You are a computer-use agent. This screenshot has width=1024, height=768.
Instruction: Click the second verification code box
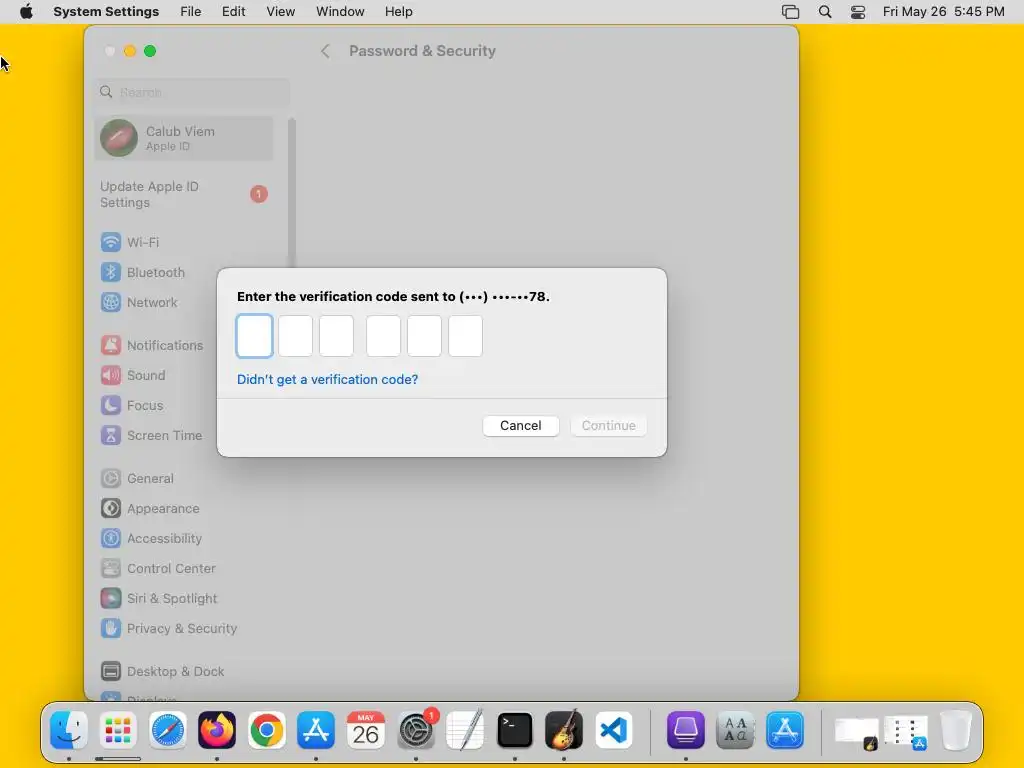click(x=295, y=336)
